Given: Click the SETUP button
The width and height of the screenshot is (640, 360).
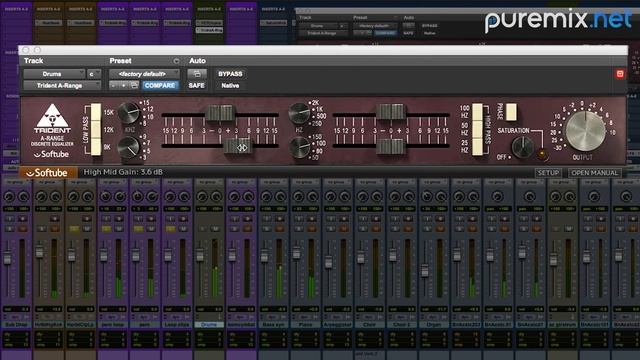Looking at the screenshot, I should (548, 173).
